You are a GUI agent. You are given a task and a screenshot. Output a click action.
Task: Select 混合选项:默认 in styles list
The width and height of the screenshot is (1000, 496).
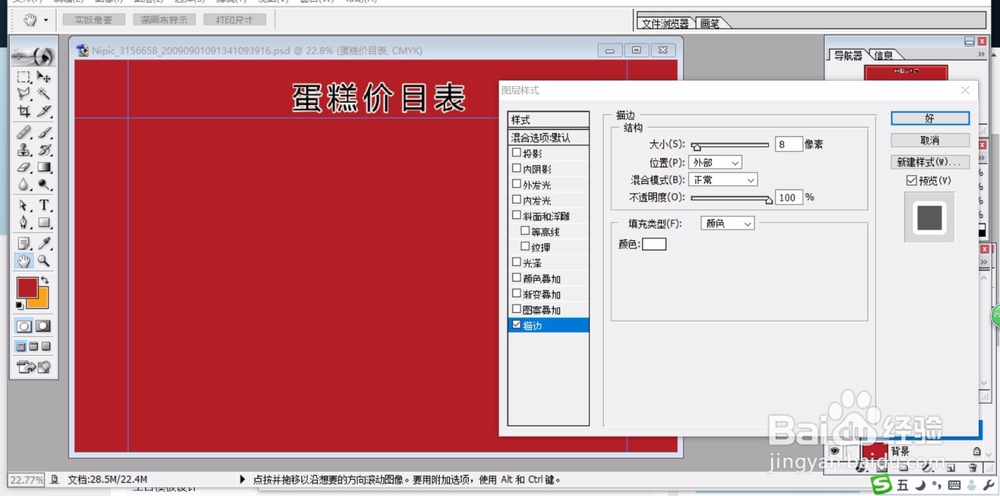pos(548,138)
